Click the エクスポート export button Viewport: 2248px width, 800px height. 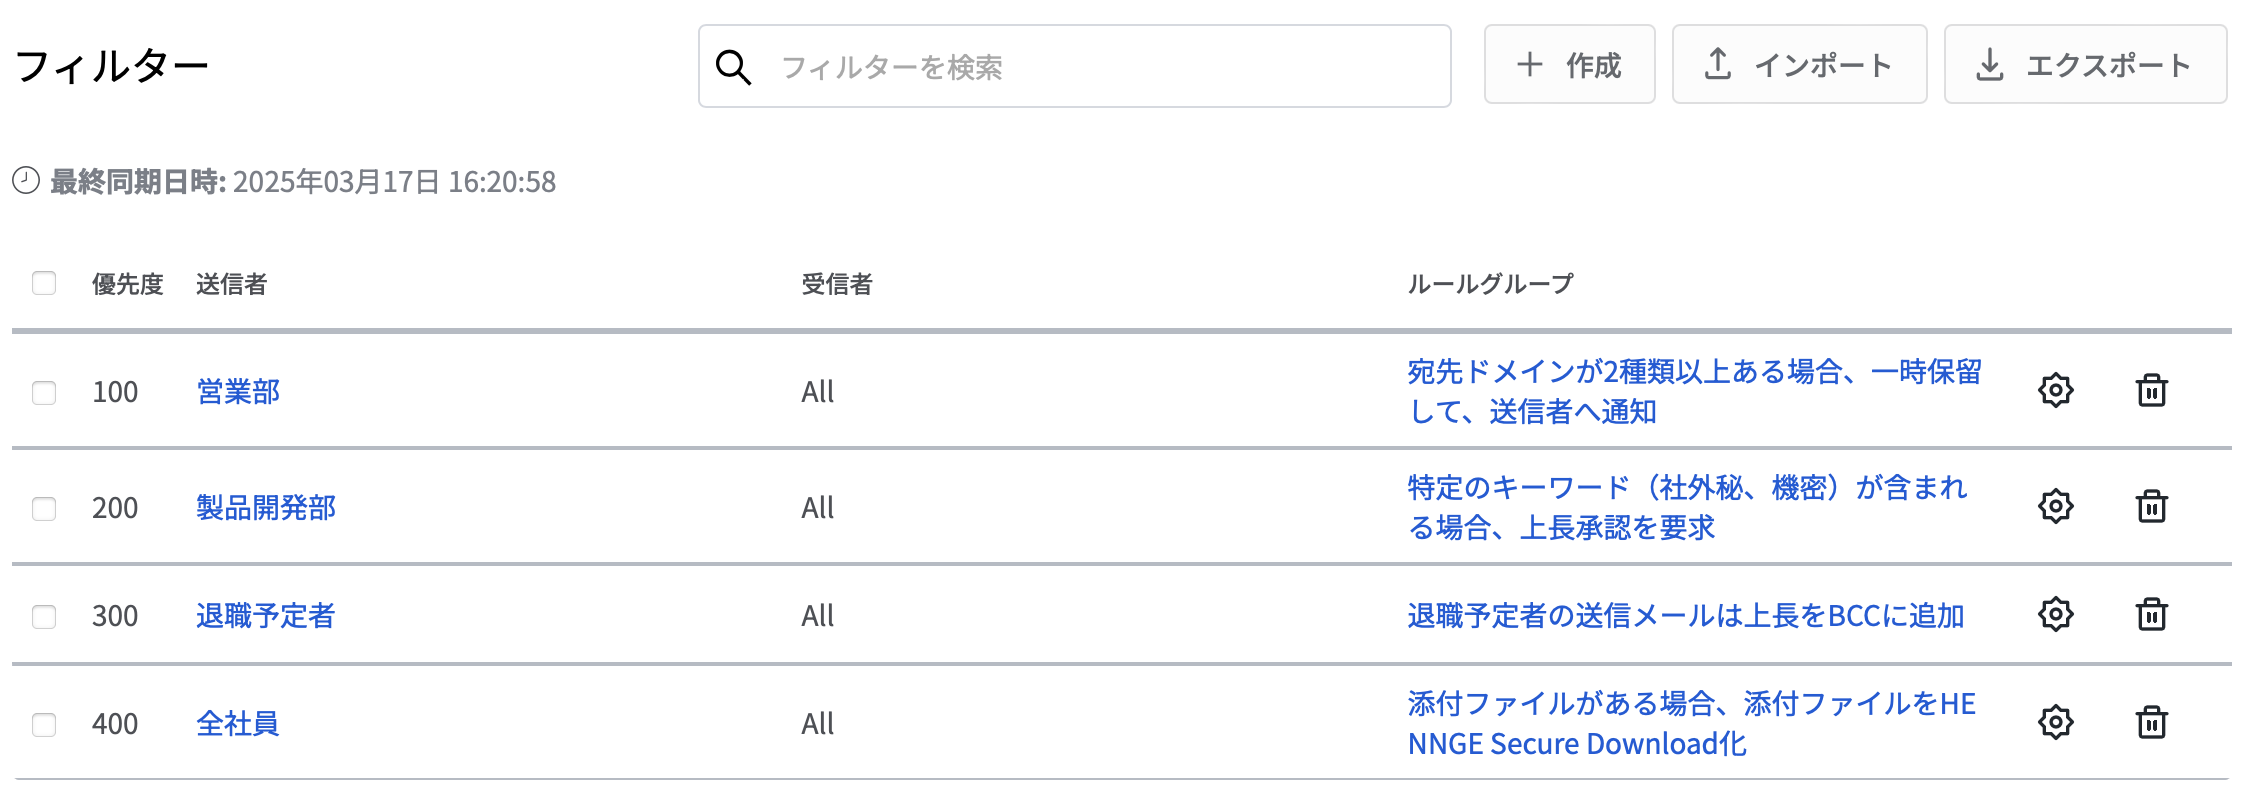(x=2085, y=65)
